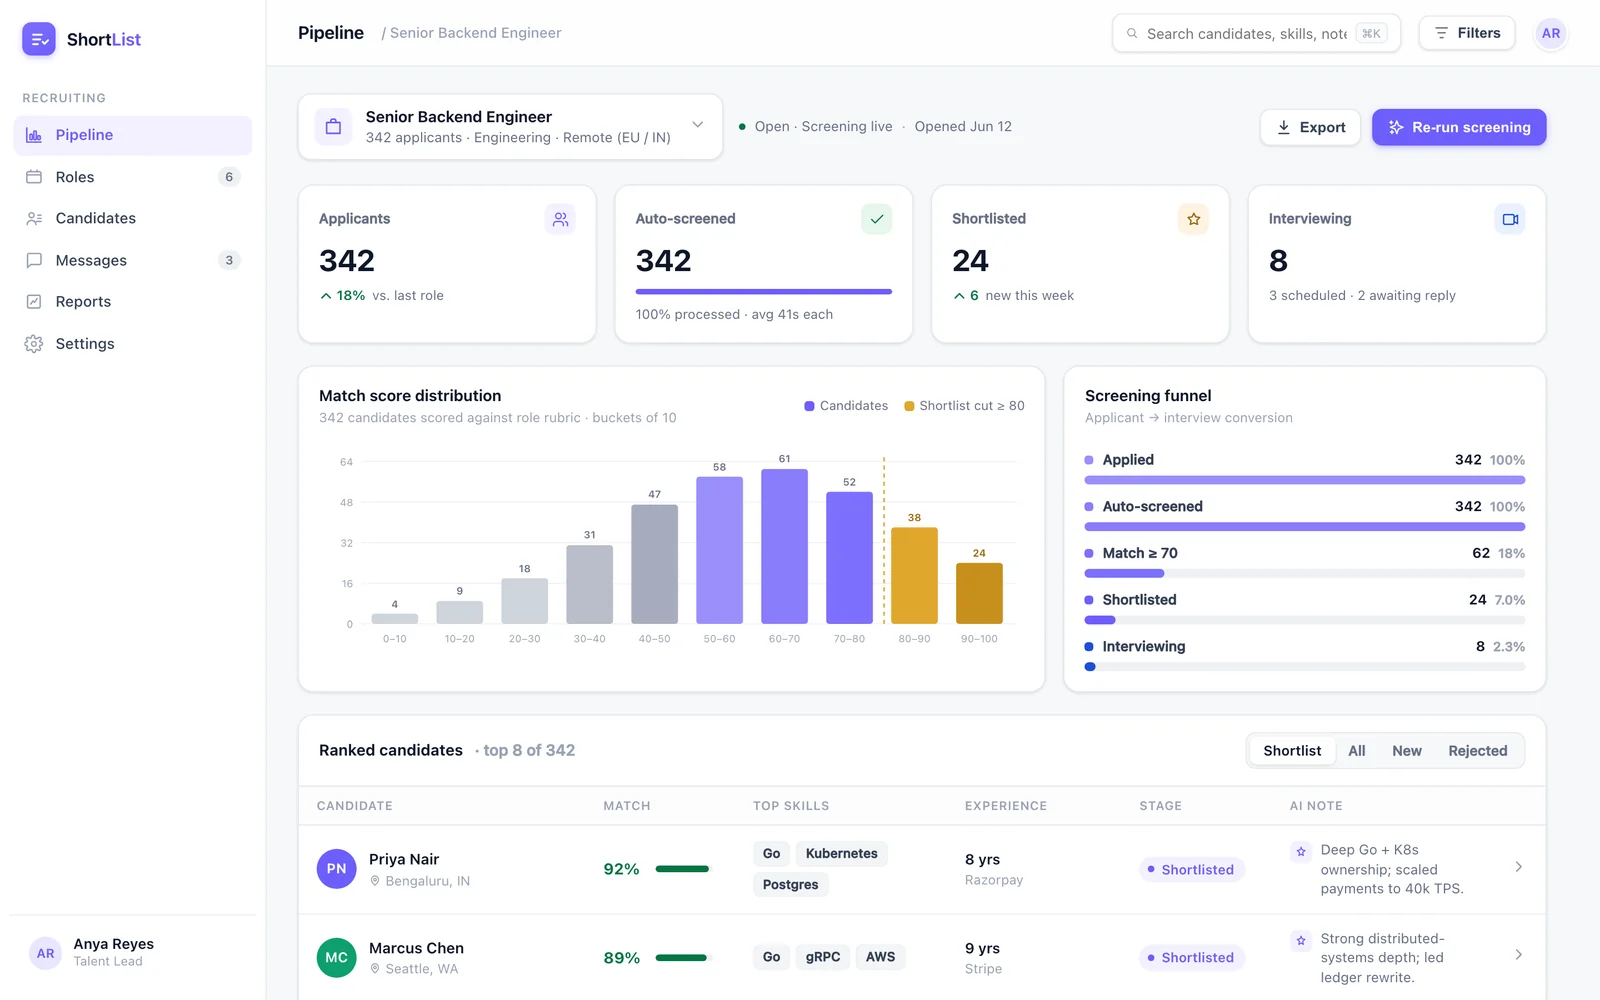This screenshot has width=1600, height=1000.
Task: Click the 80–90 orange histogram bar
Action: coord(914,576)
